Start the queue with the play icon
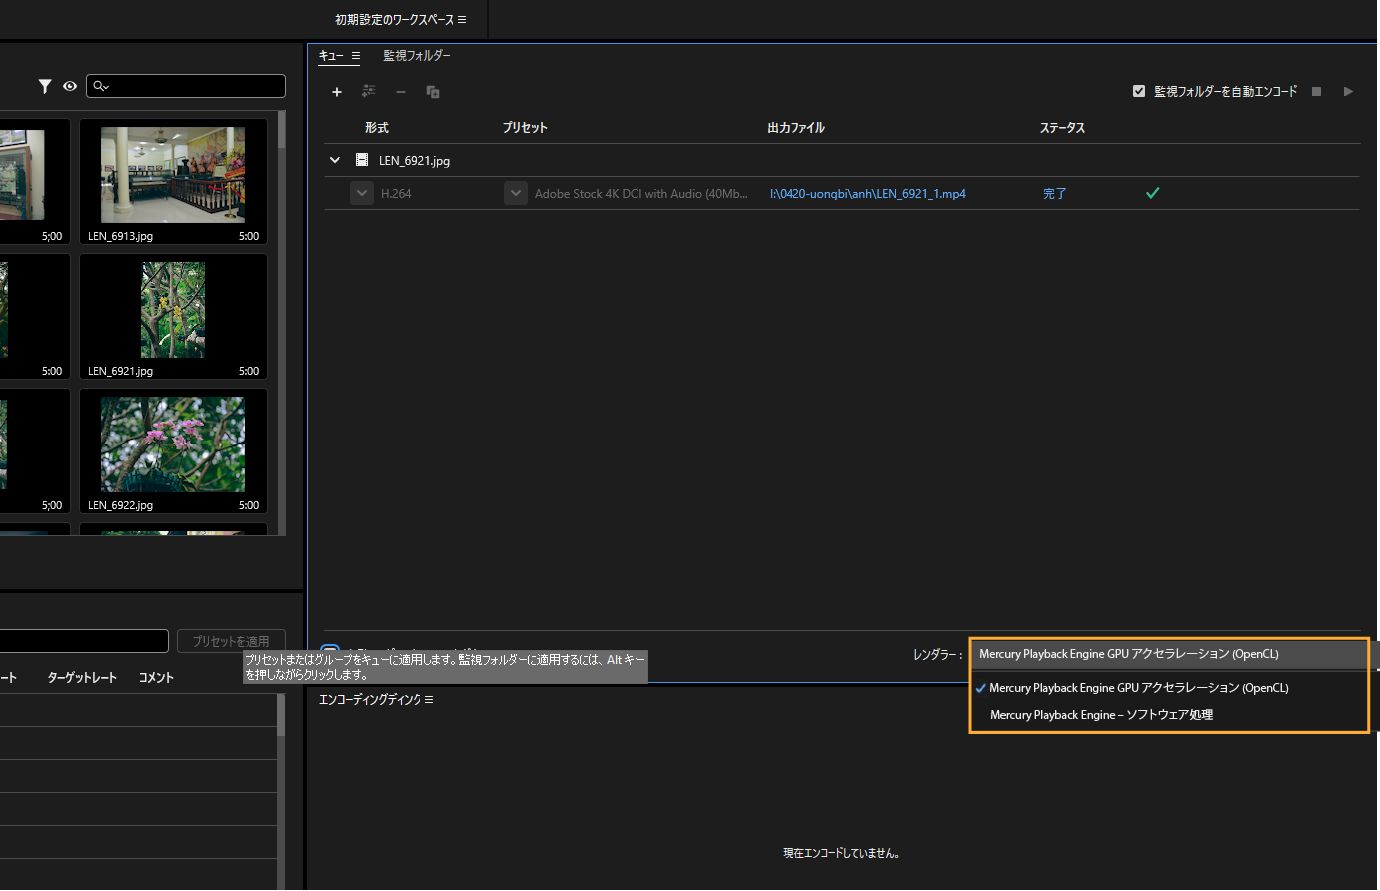 tap(1348, 91)
